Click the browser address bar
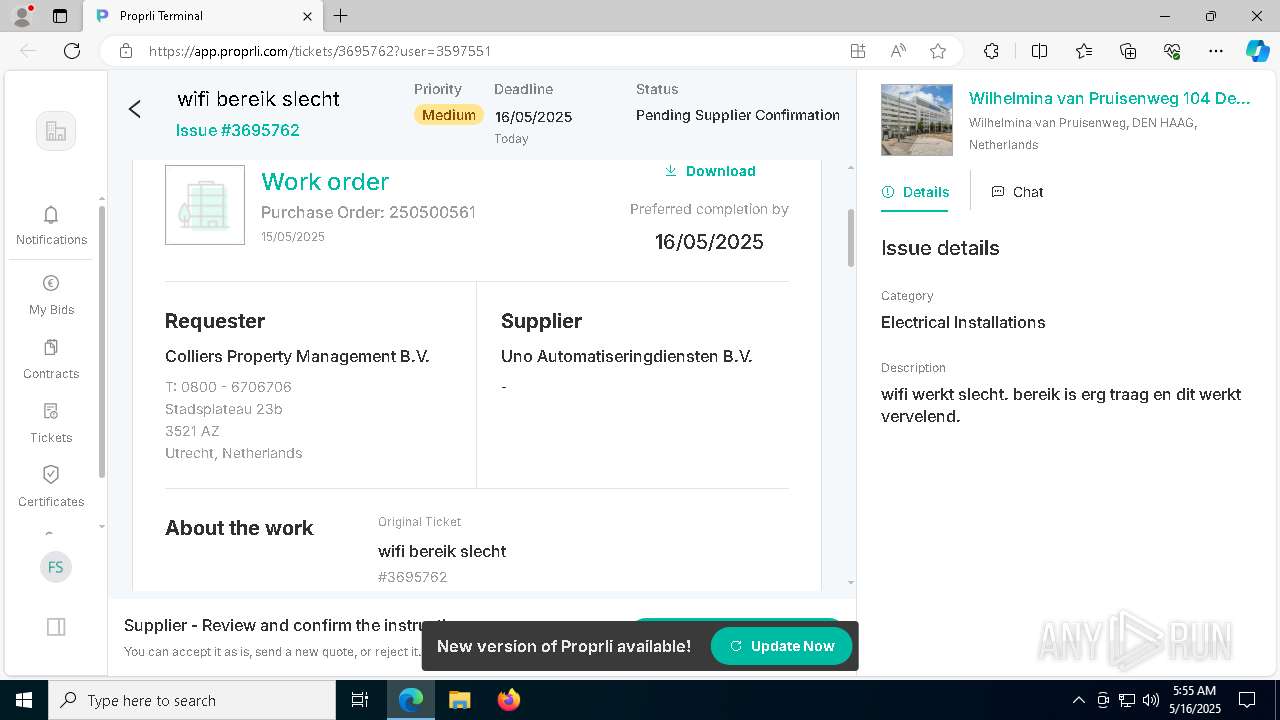 click(x=490, y=51)
